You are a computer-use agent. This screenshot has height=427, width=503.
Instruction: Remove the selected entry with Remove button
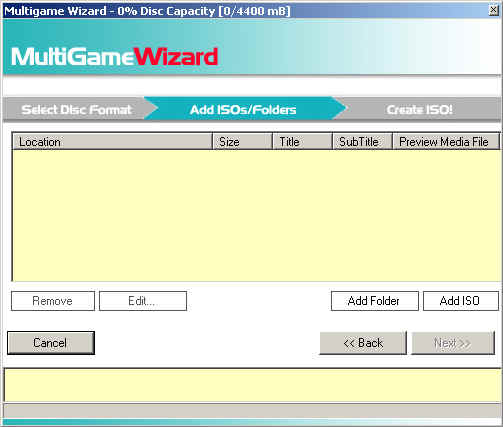pos(53,301)
